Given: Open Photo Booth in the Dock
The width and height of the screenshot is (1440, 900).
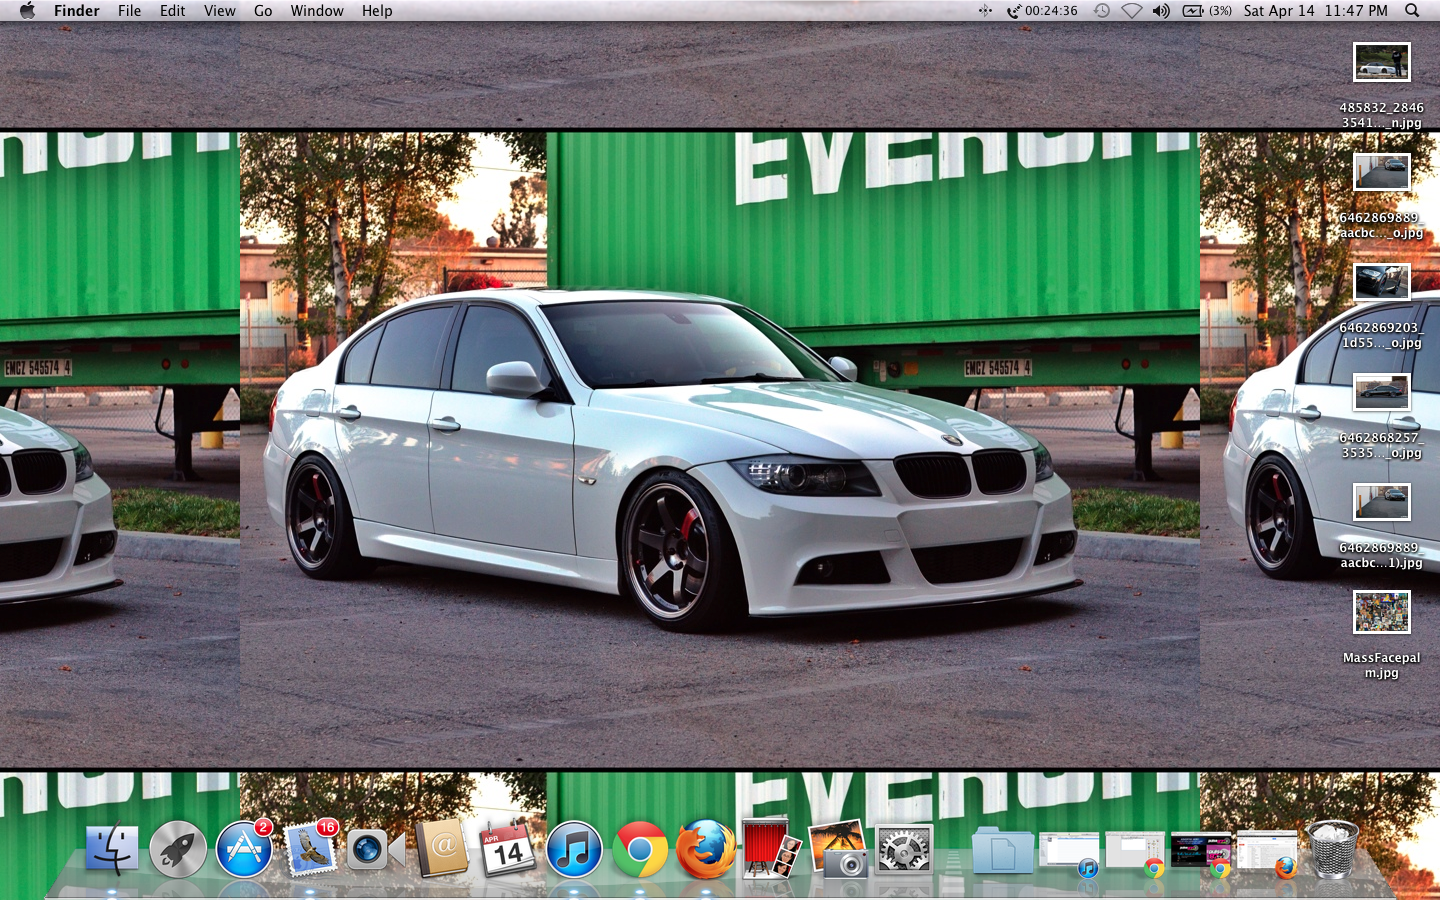Looking at the screenshot, I should [772, 849].
